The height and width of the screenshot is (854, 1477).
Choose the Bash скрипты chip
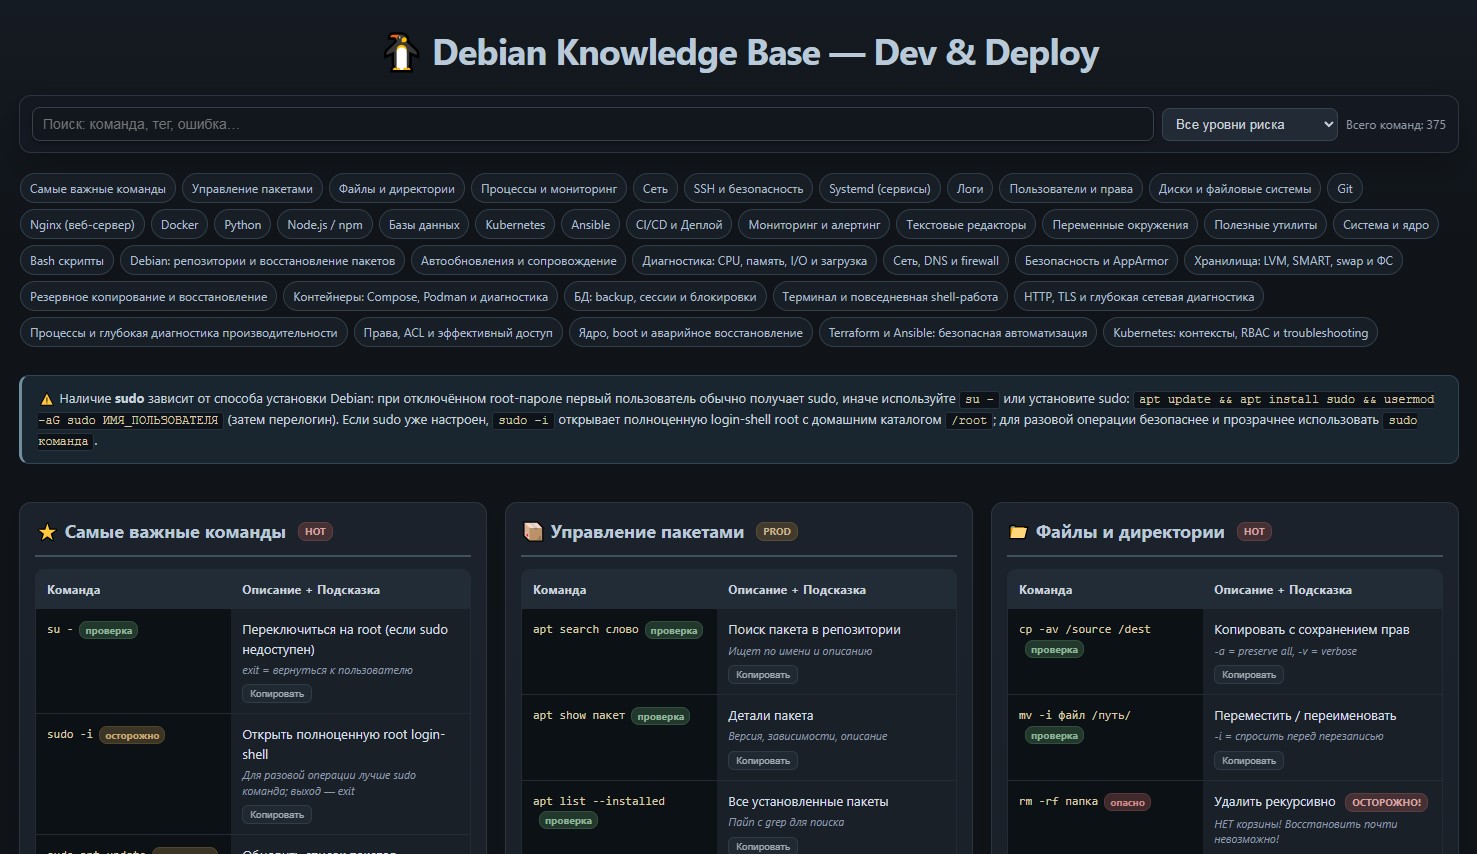(x=67, y=261)
